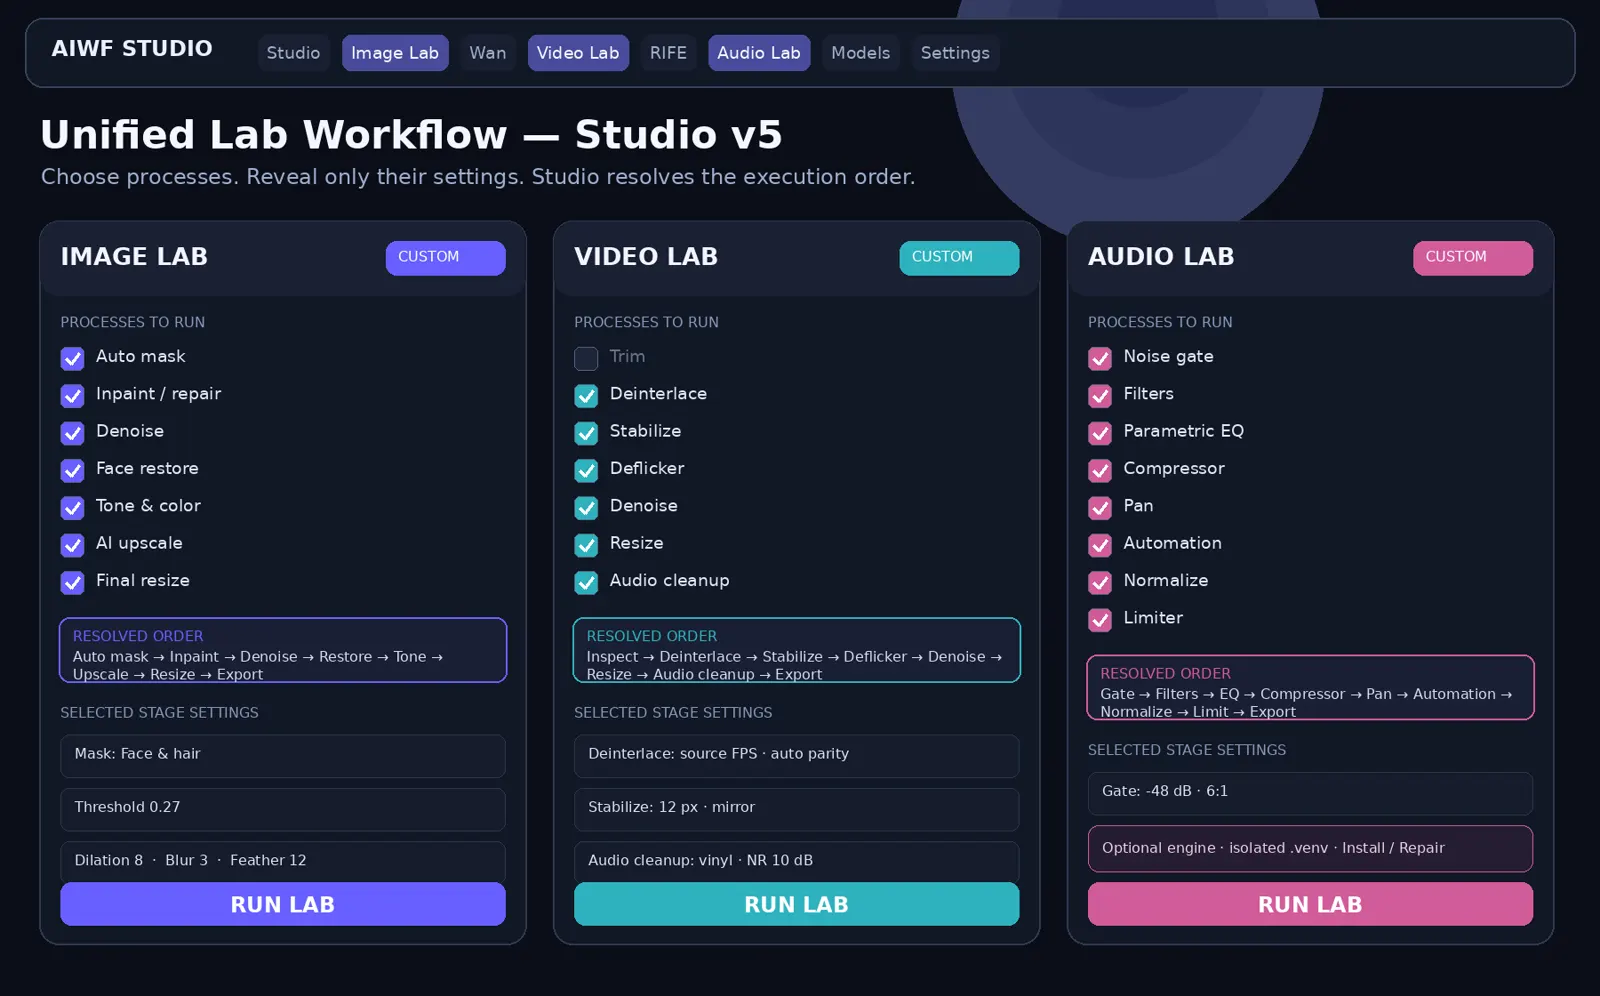Disable Automation process
Viewport: 1600px width, 996px height.
click(x=1100, y=545)
